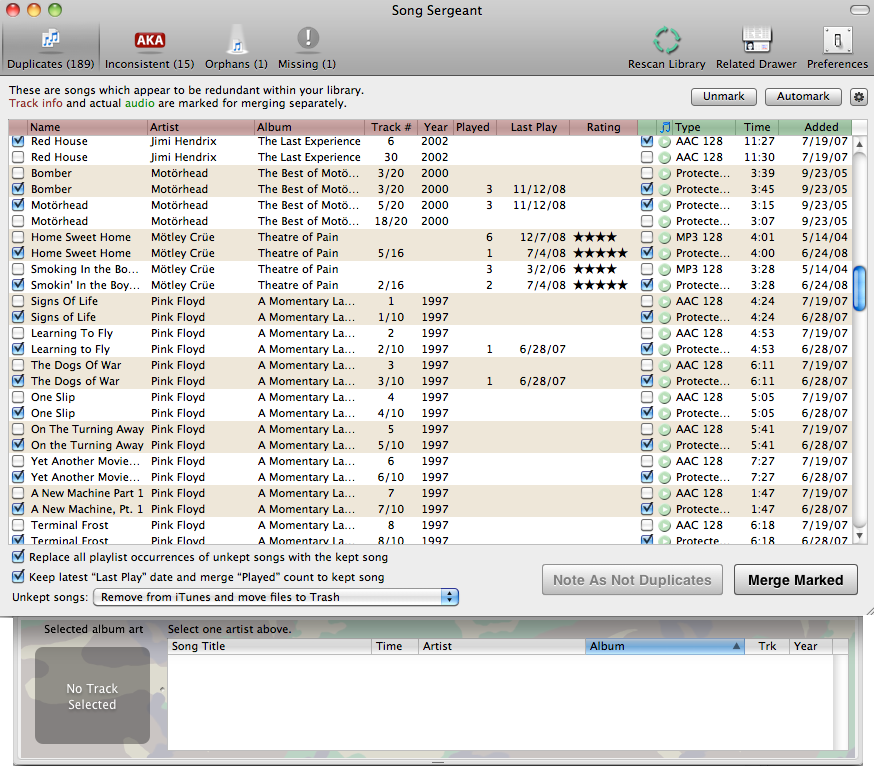
Task: Play the Yet Another Movie preview added 6/28/07
Action: click(x=664, y=478)
